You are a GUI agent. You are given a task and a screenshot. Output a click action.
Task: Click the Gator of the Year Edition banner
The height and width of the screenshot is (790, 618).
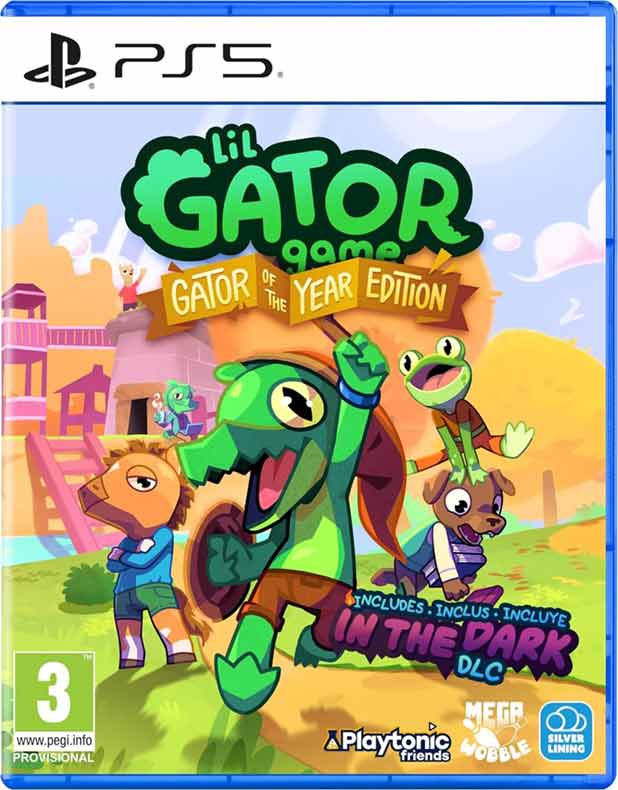point(309,290)
